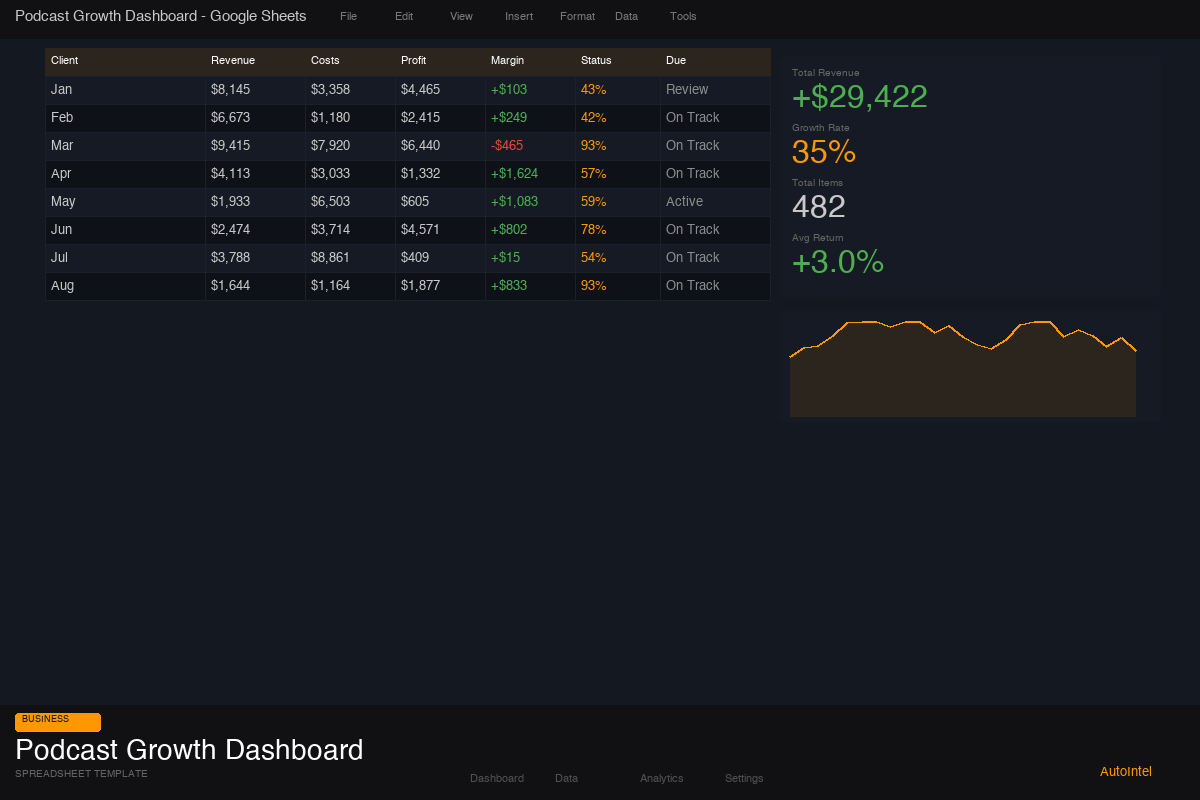Click Growth Rate value 35%
Image resolution: width=1200 pixels, height=800 pixels.
[824, 152]
